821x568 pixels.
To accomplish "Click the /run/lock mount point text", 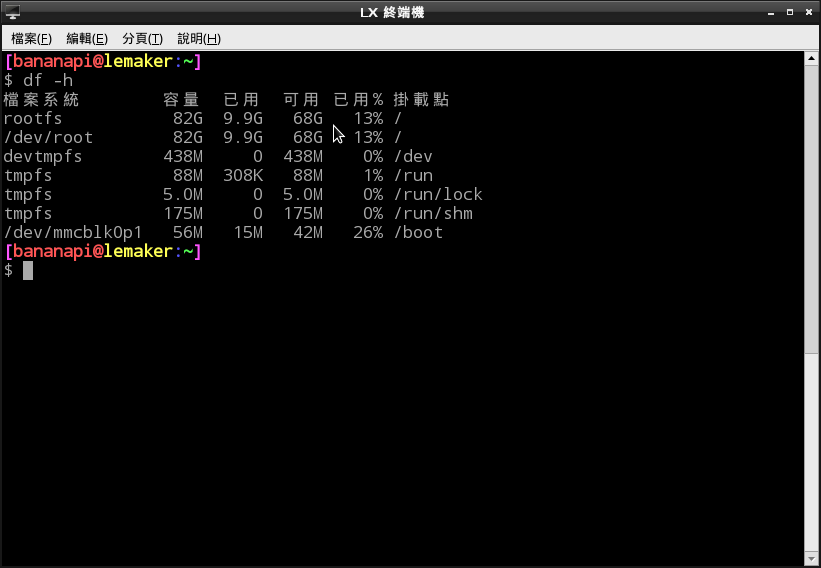I will pyautogui.click(x=438, y=194).
